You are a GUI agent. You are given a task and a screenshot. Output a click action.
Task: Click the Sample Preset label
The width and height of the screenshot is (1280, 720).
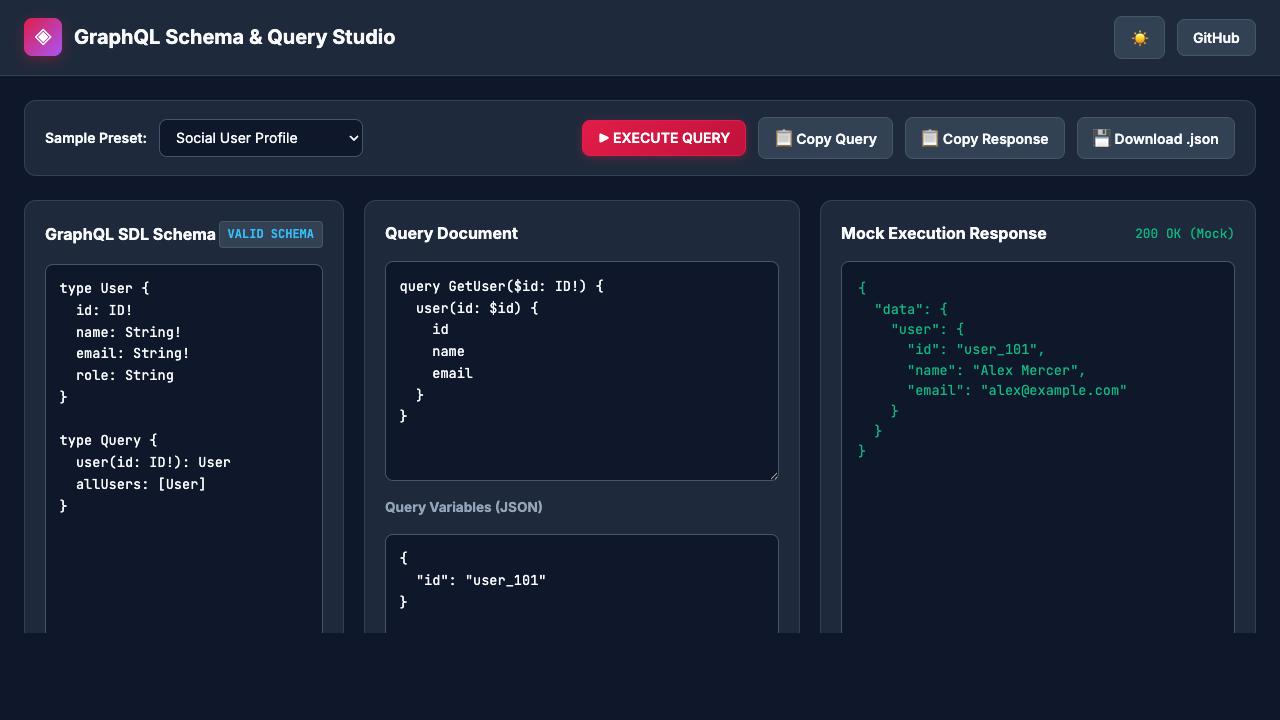pos(96,138)
